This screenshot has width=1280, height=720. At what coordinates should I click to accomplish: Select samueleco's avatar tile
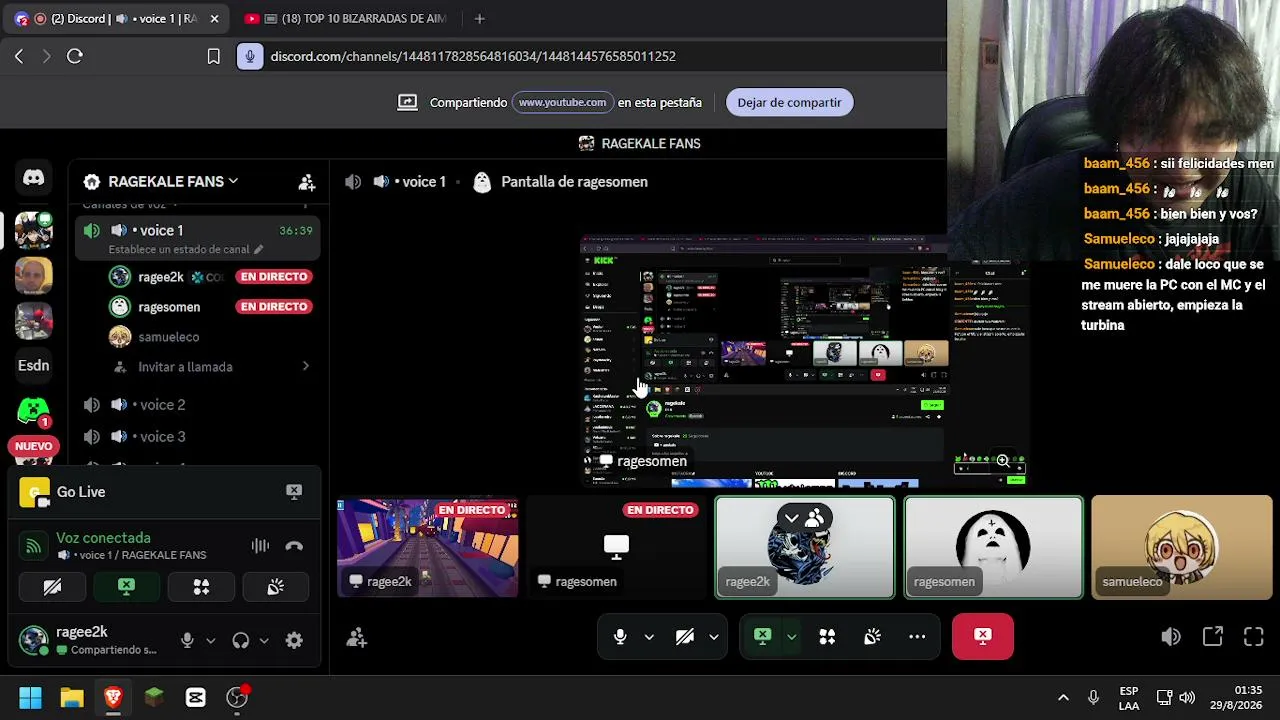click(1181, 548)
